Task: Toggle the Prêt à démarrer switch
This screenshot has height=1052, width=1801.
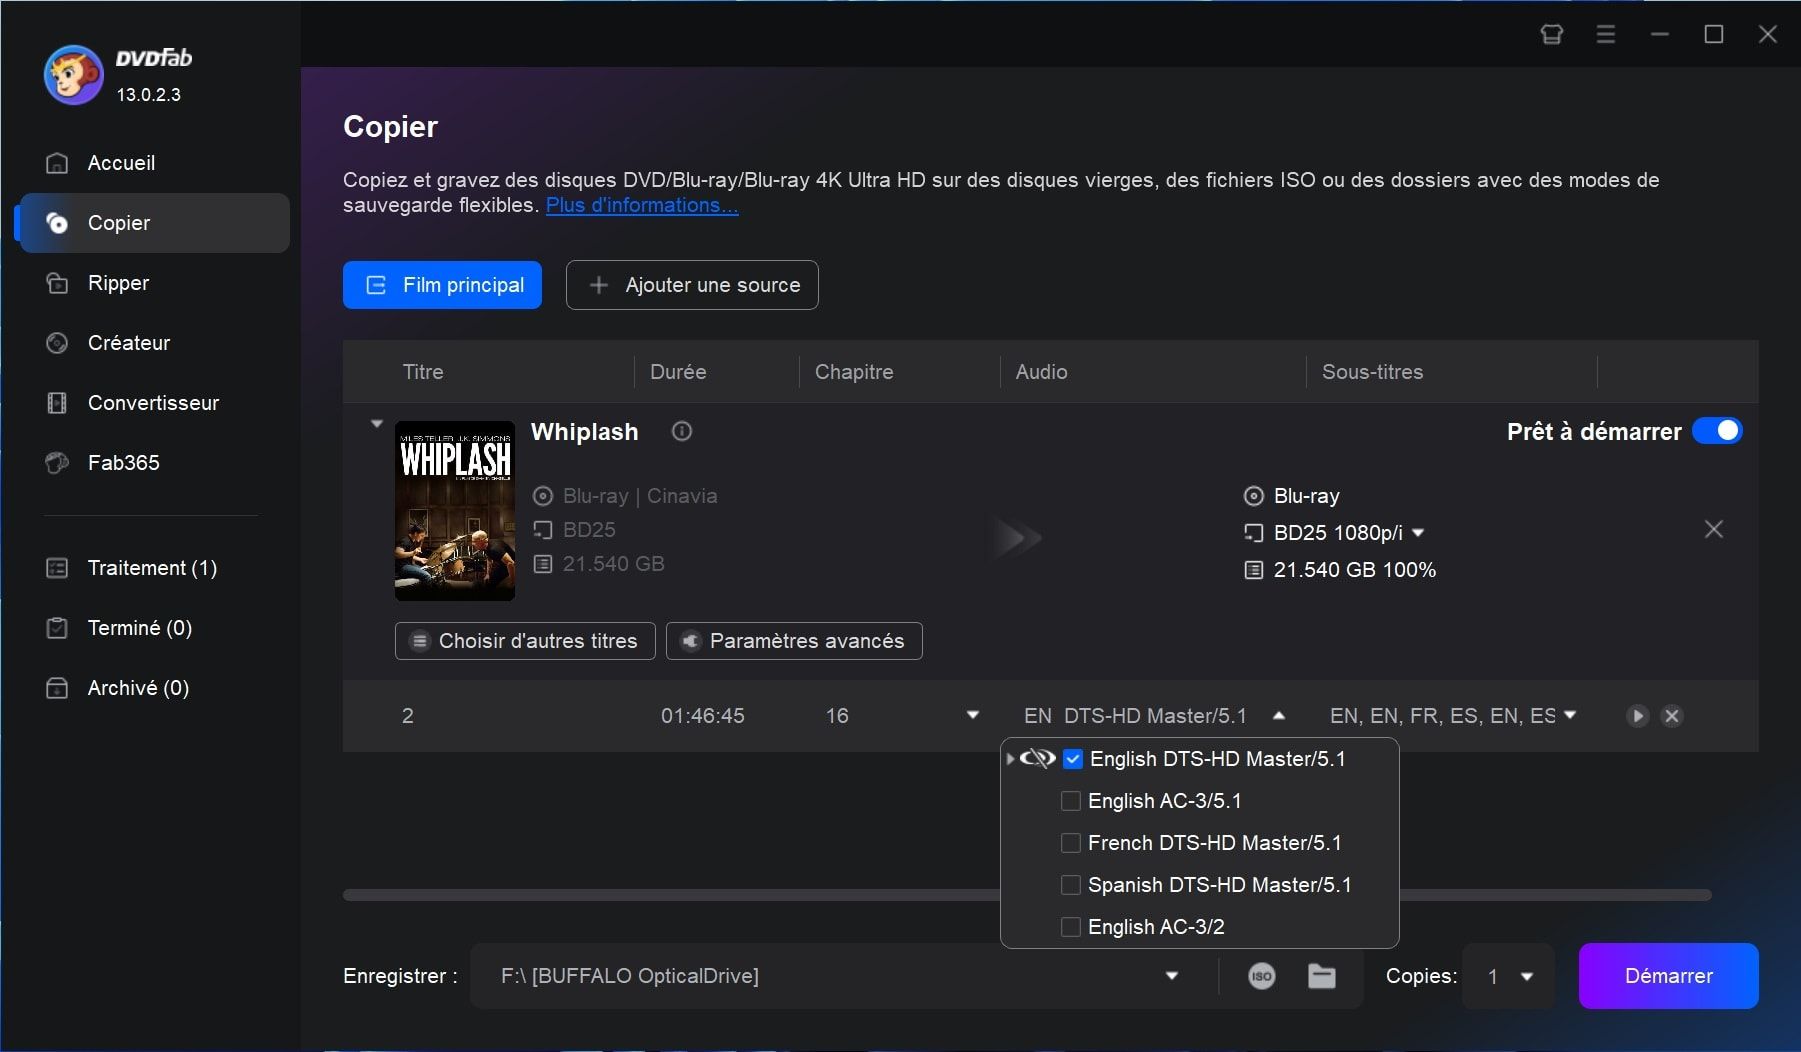Action: 1717,431
